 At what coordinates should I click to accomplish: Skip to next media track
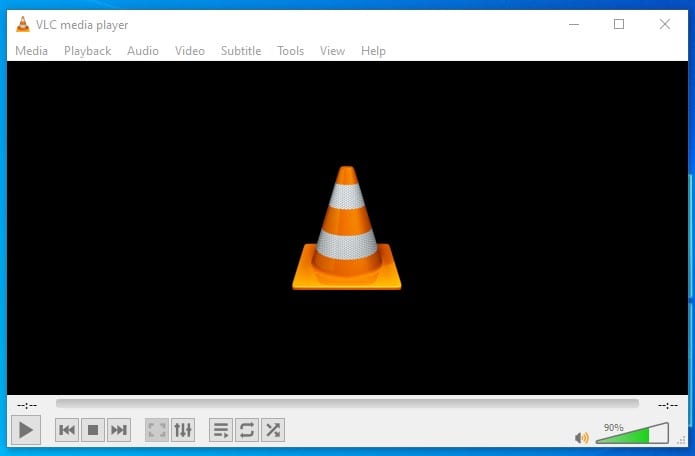click(x=119, y=430)
